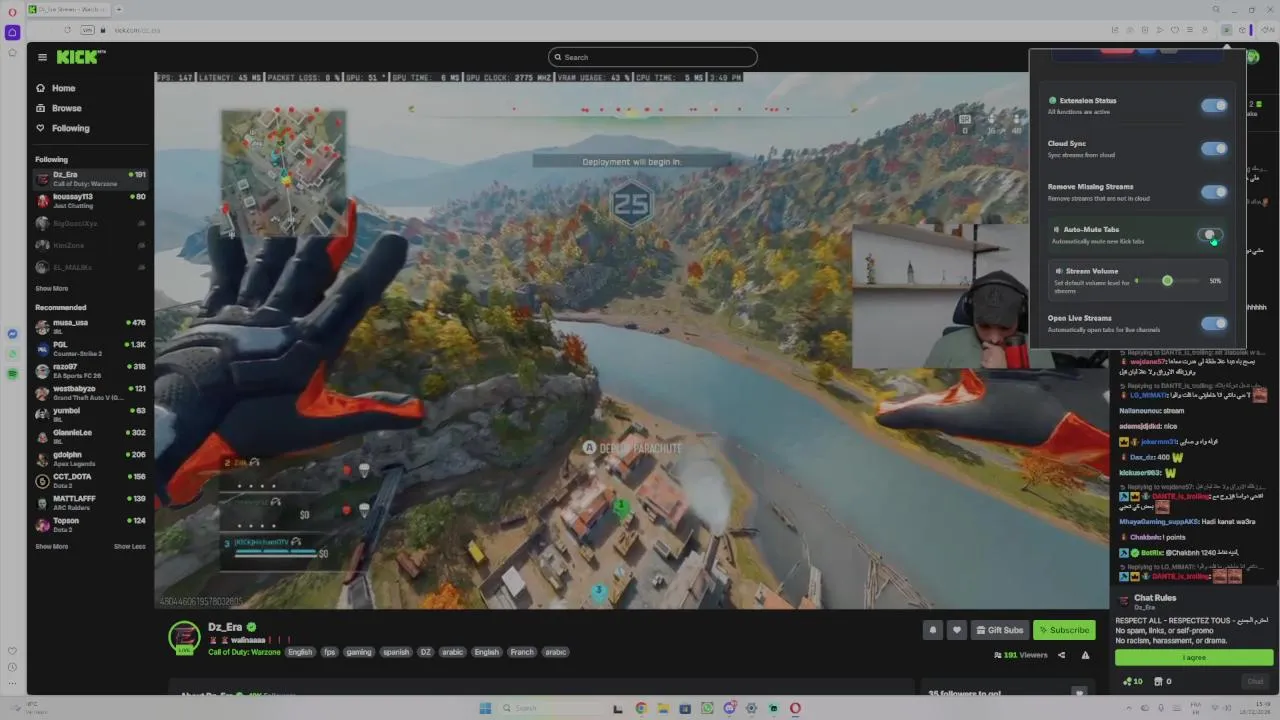Open Dz_Era profile avatar
The width and height of the screenshot is (1280, 720).
(x=184, y=637)
